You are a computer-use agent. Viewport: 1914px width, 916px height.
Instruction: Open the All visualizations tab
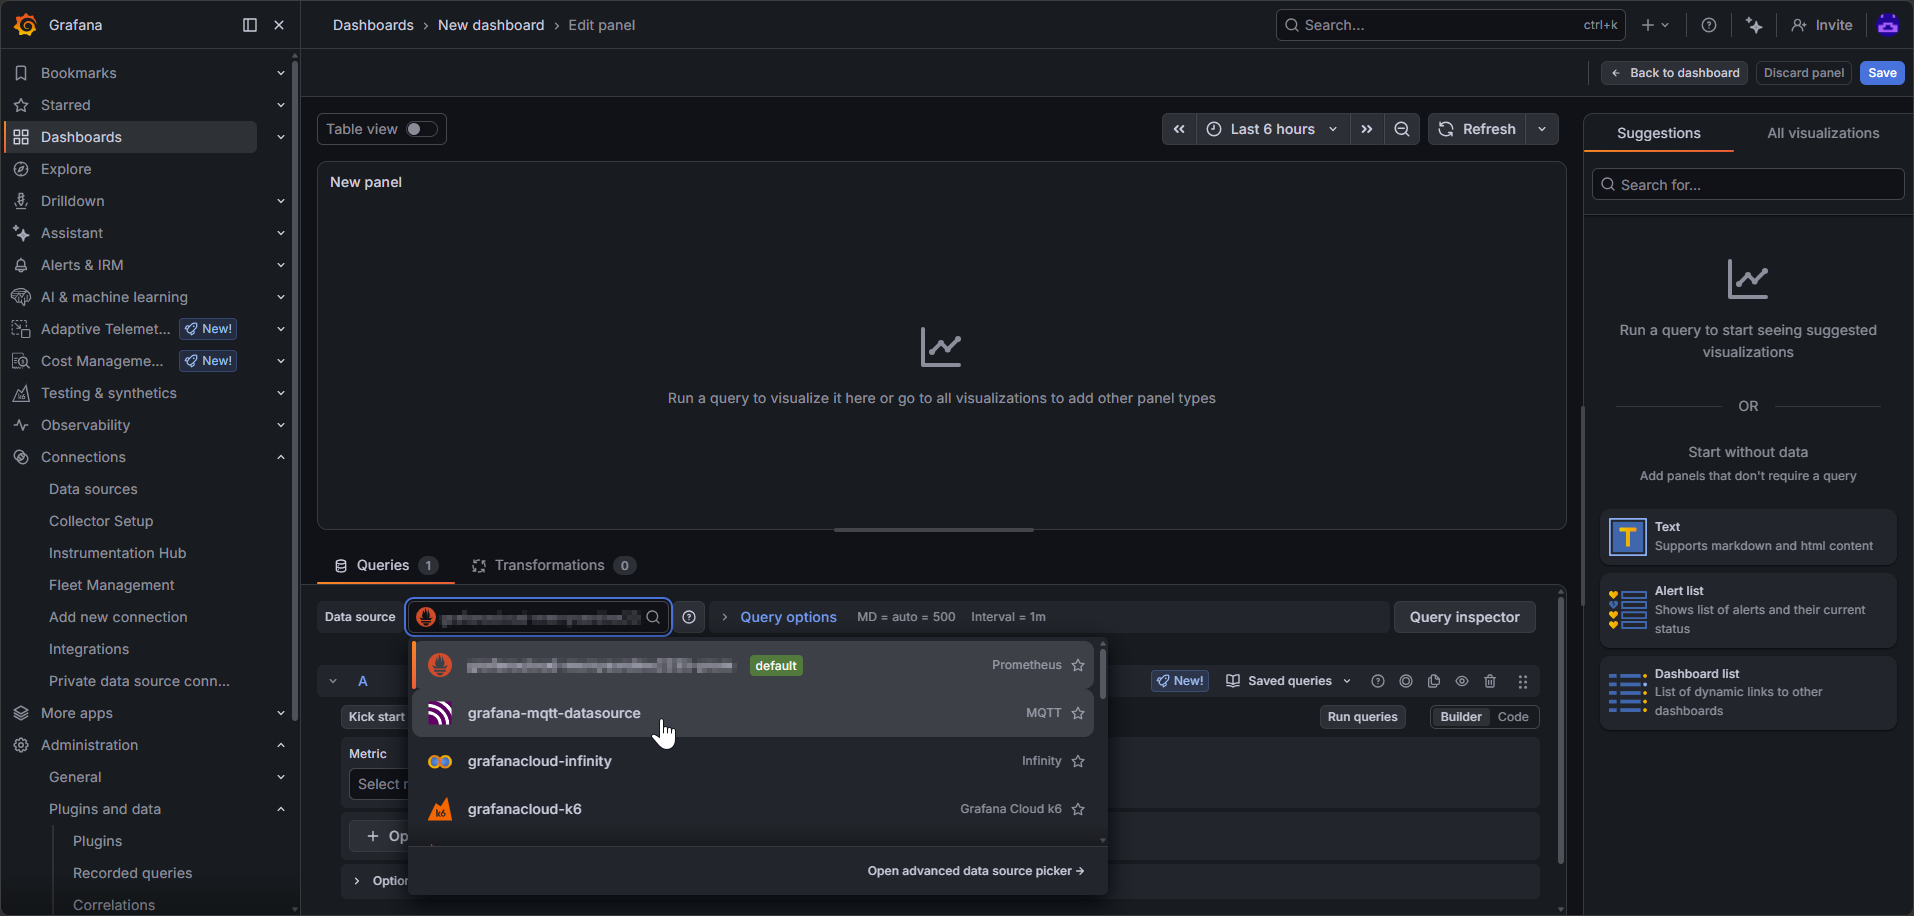[1823, 133]
